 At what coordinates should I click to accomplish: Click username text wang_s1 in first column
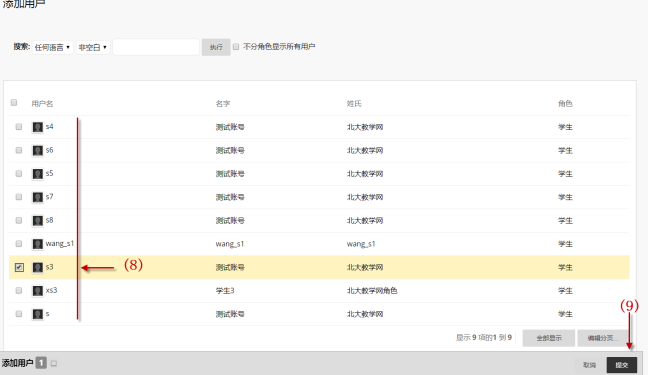point(60,243)
